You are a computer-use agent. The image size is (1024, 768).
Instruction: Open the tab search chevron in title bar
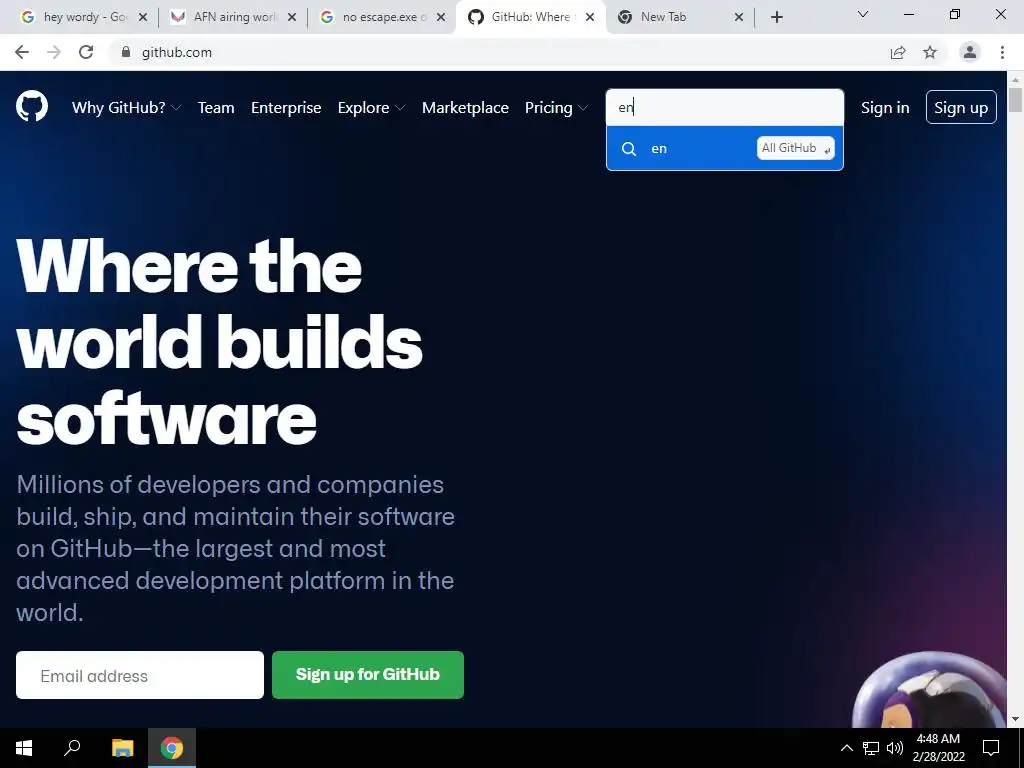tap(863, 14)
